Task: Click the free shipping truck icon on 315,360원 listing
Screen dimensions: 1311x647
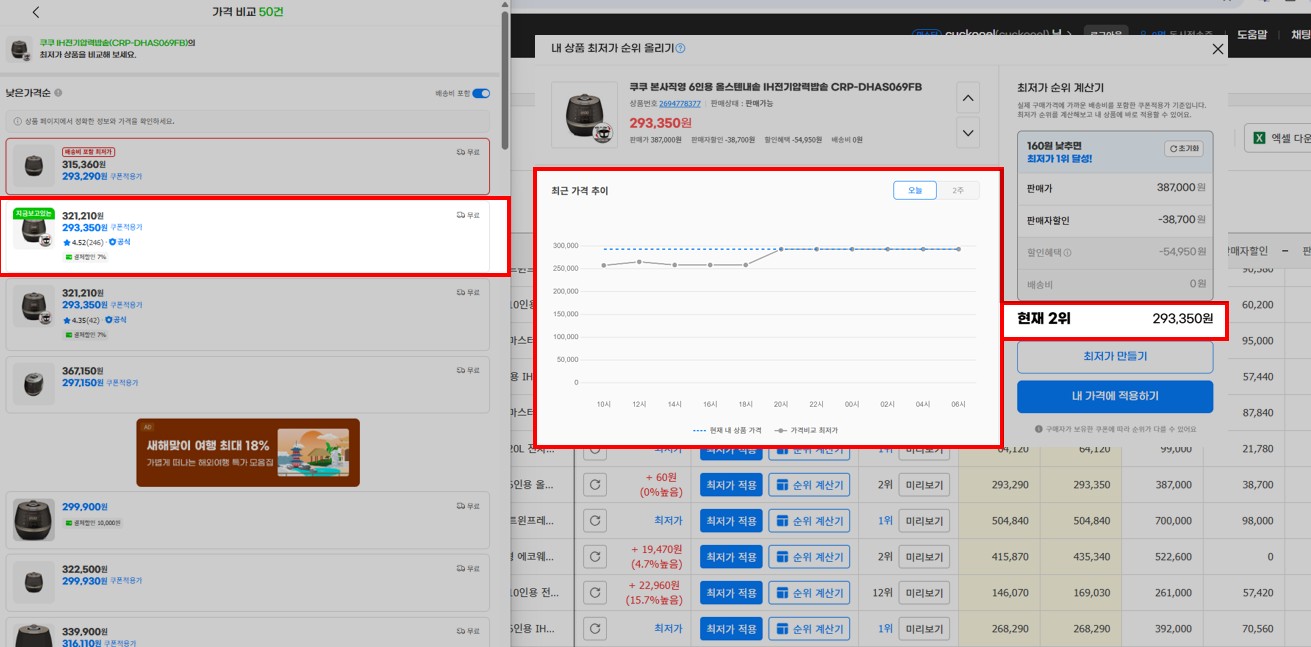Action: pos(461,151)
